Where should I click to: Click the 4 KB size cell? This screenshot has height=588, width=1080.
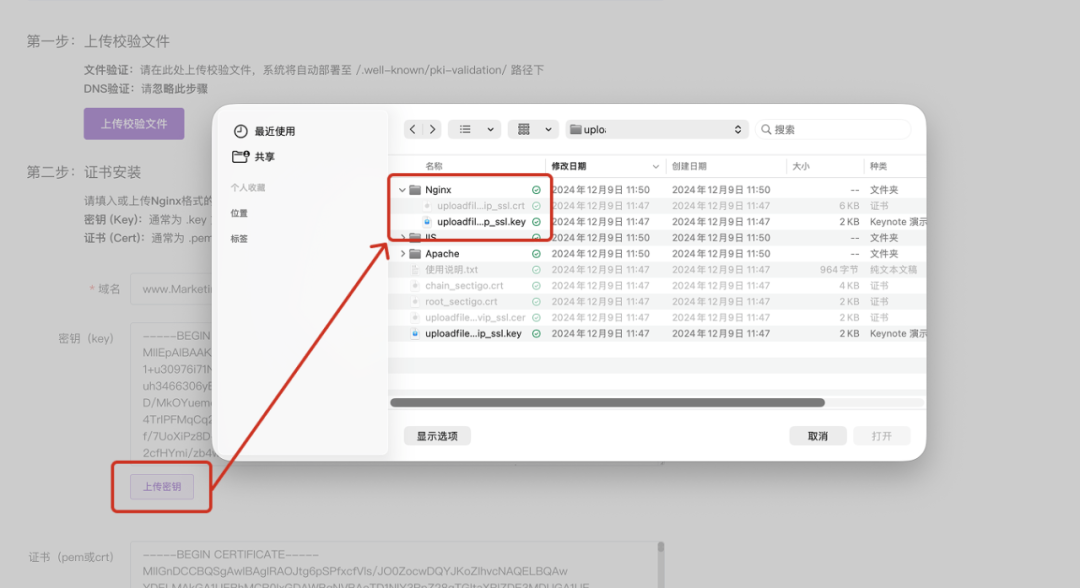pos(849,285)
